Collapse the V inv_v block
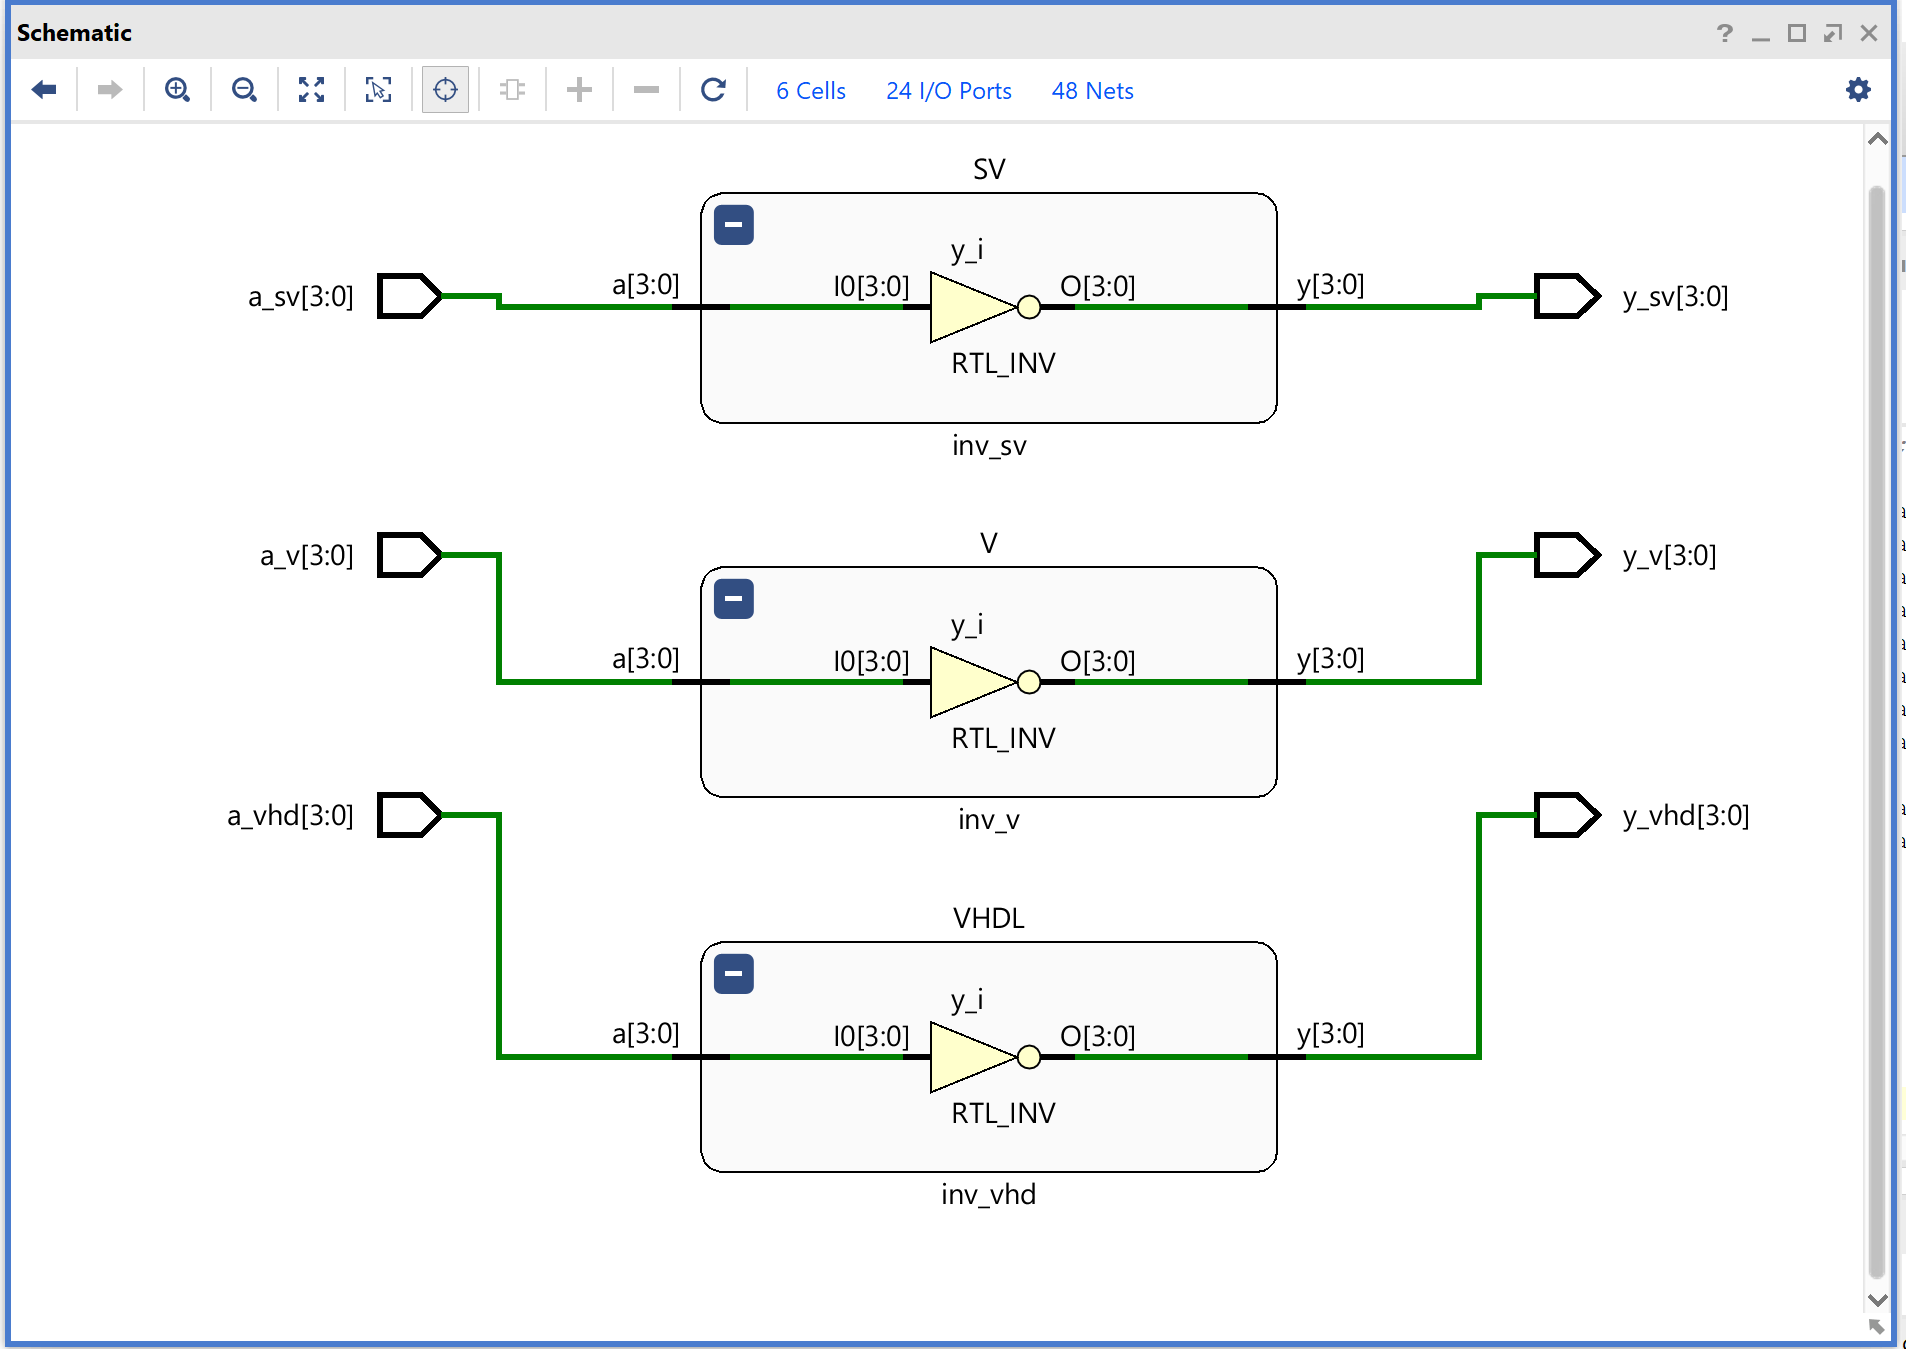 click(x=733, y=599)
